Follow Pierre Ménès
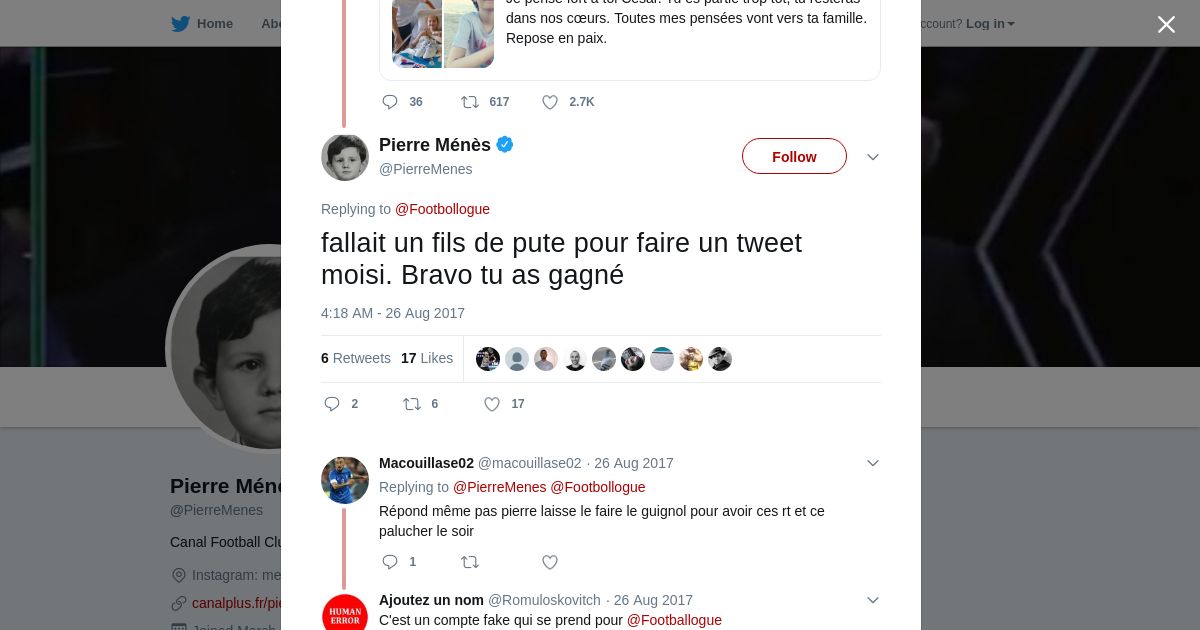The height and width of the screenshot is (630, 1200). click(x=794, y=156)
